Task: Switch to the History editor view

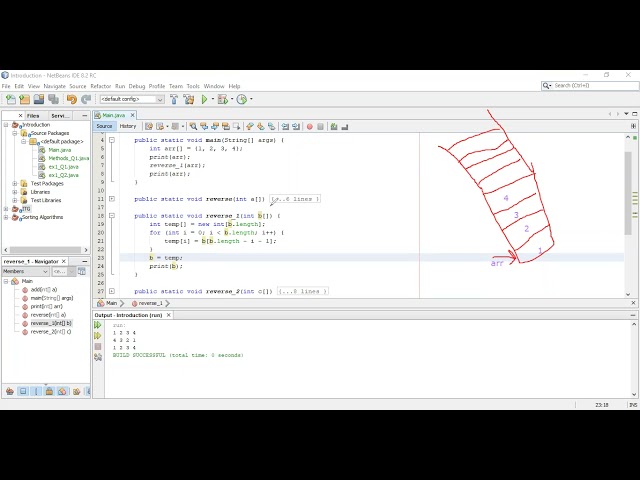Action: (x=128, y=126)
